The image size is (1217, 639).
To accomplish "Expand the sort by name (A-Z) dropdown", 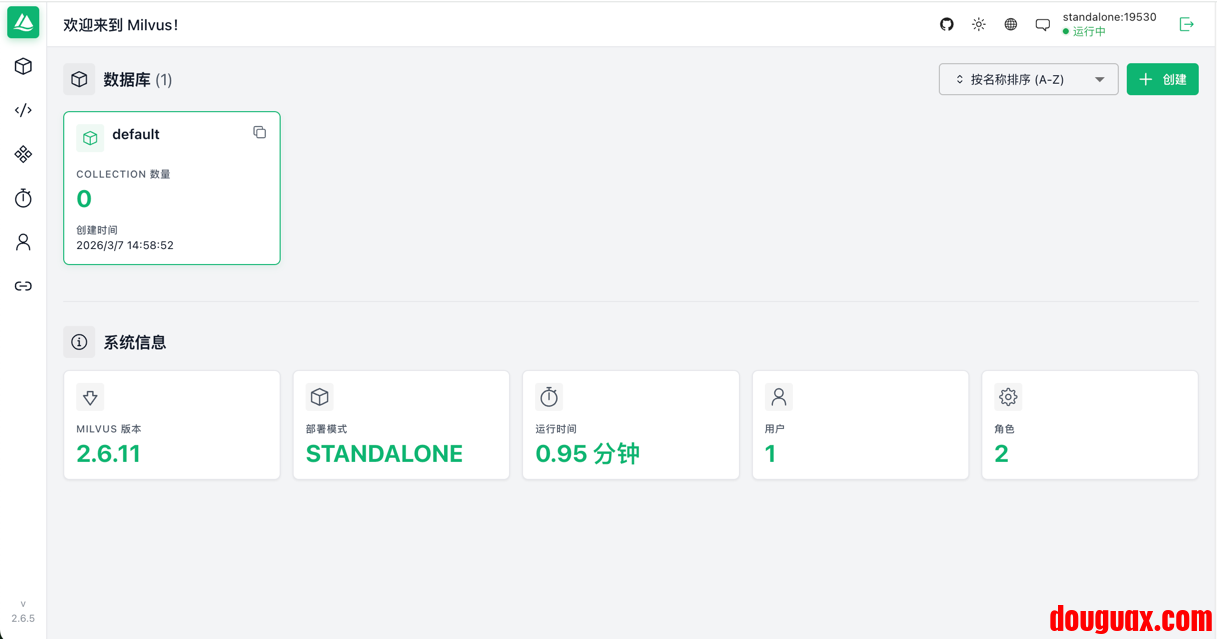I will [1017, 79].
